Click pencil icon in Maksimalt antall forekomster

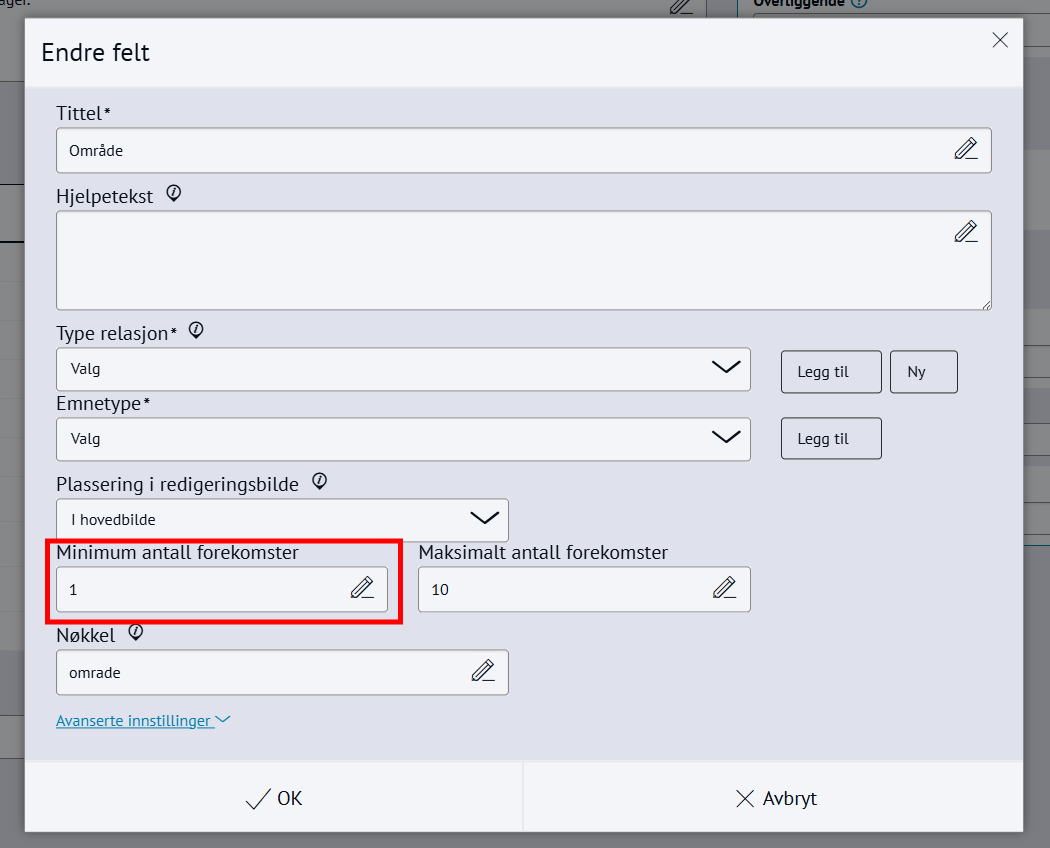tap(724, 588)
